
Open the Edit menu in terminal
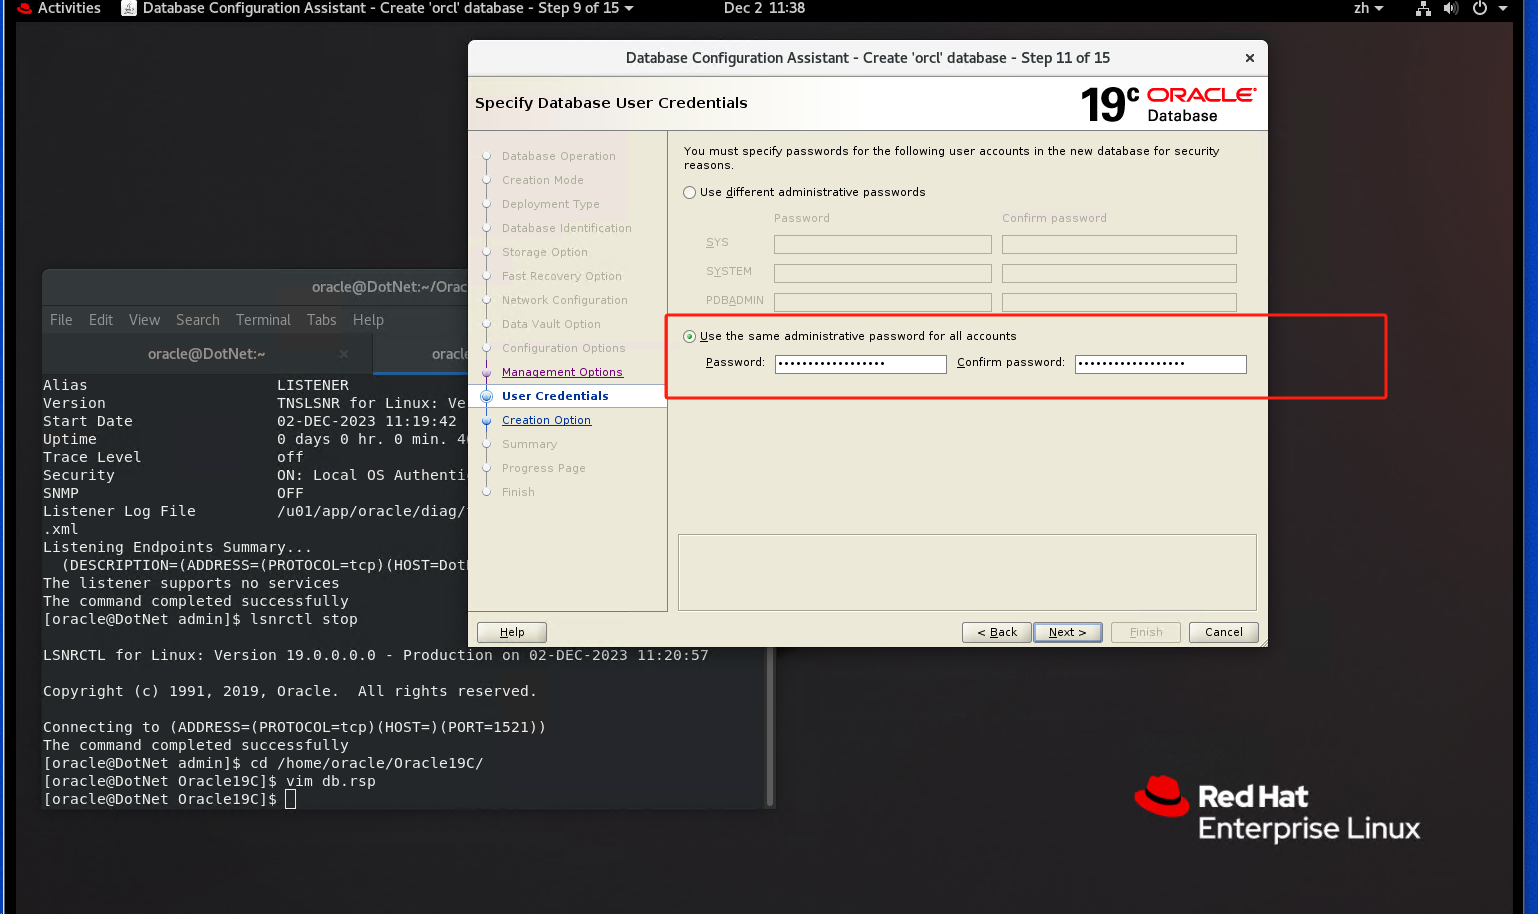tap(101, 320)
